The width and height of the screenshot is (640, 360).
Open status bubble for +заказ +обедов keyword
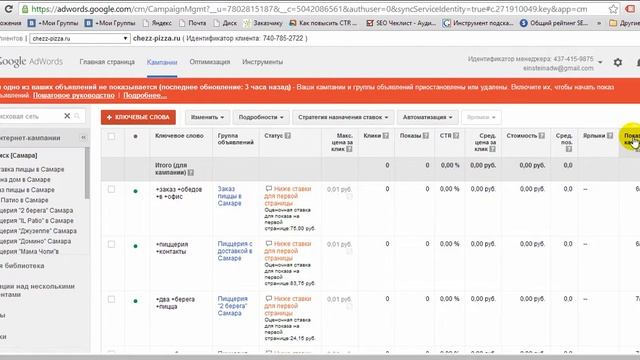coord(269,189)
